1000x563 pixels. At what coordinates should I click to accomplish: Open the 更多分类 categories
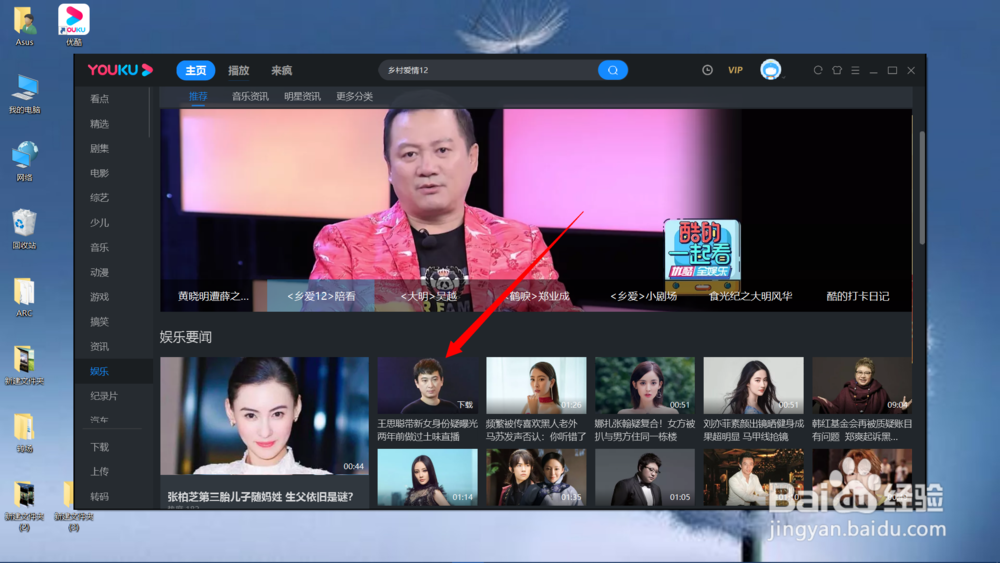pyautogui.click(x=355, y=96)
